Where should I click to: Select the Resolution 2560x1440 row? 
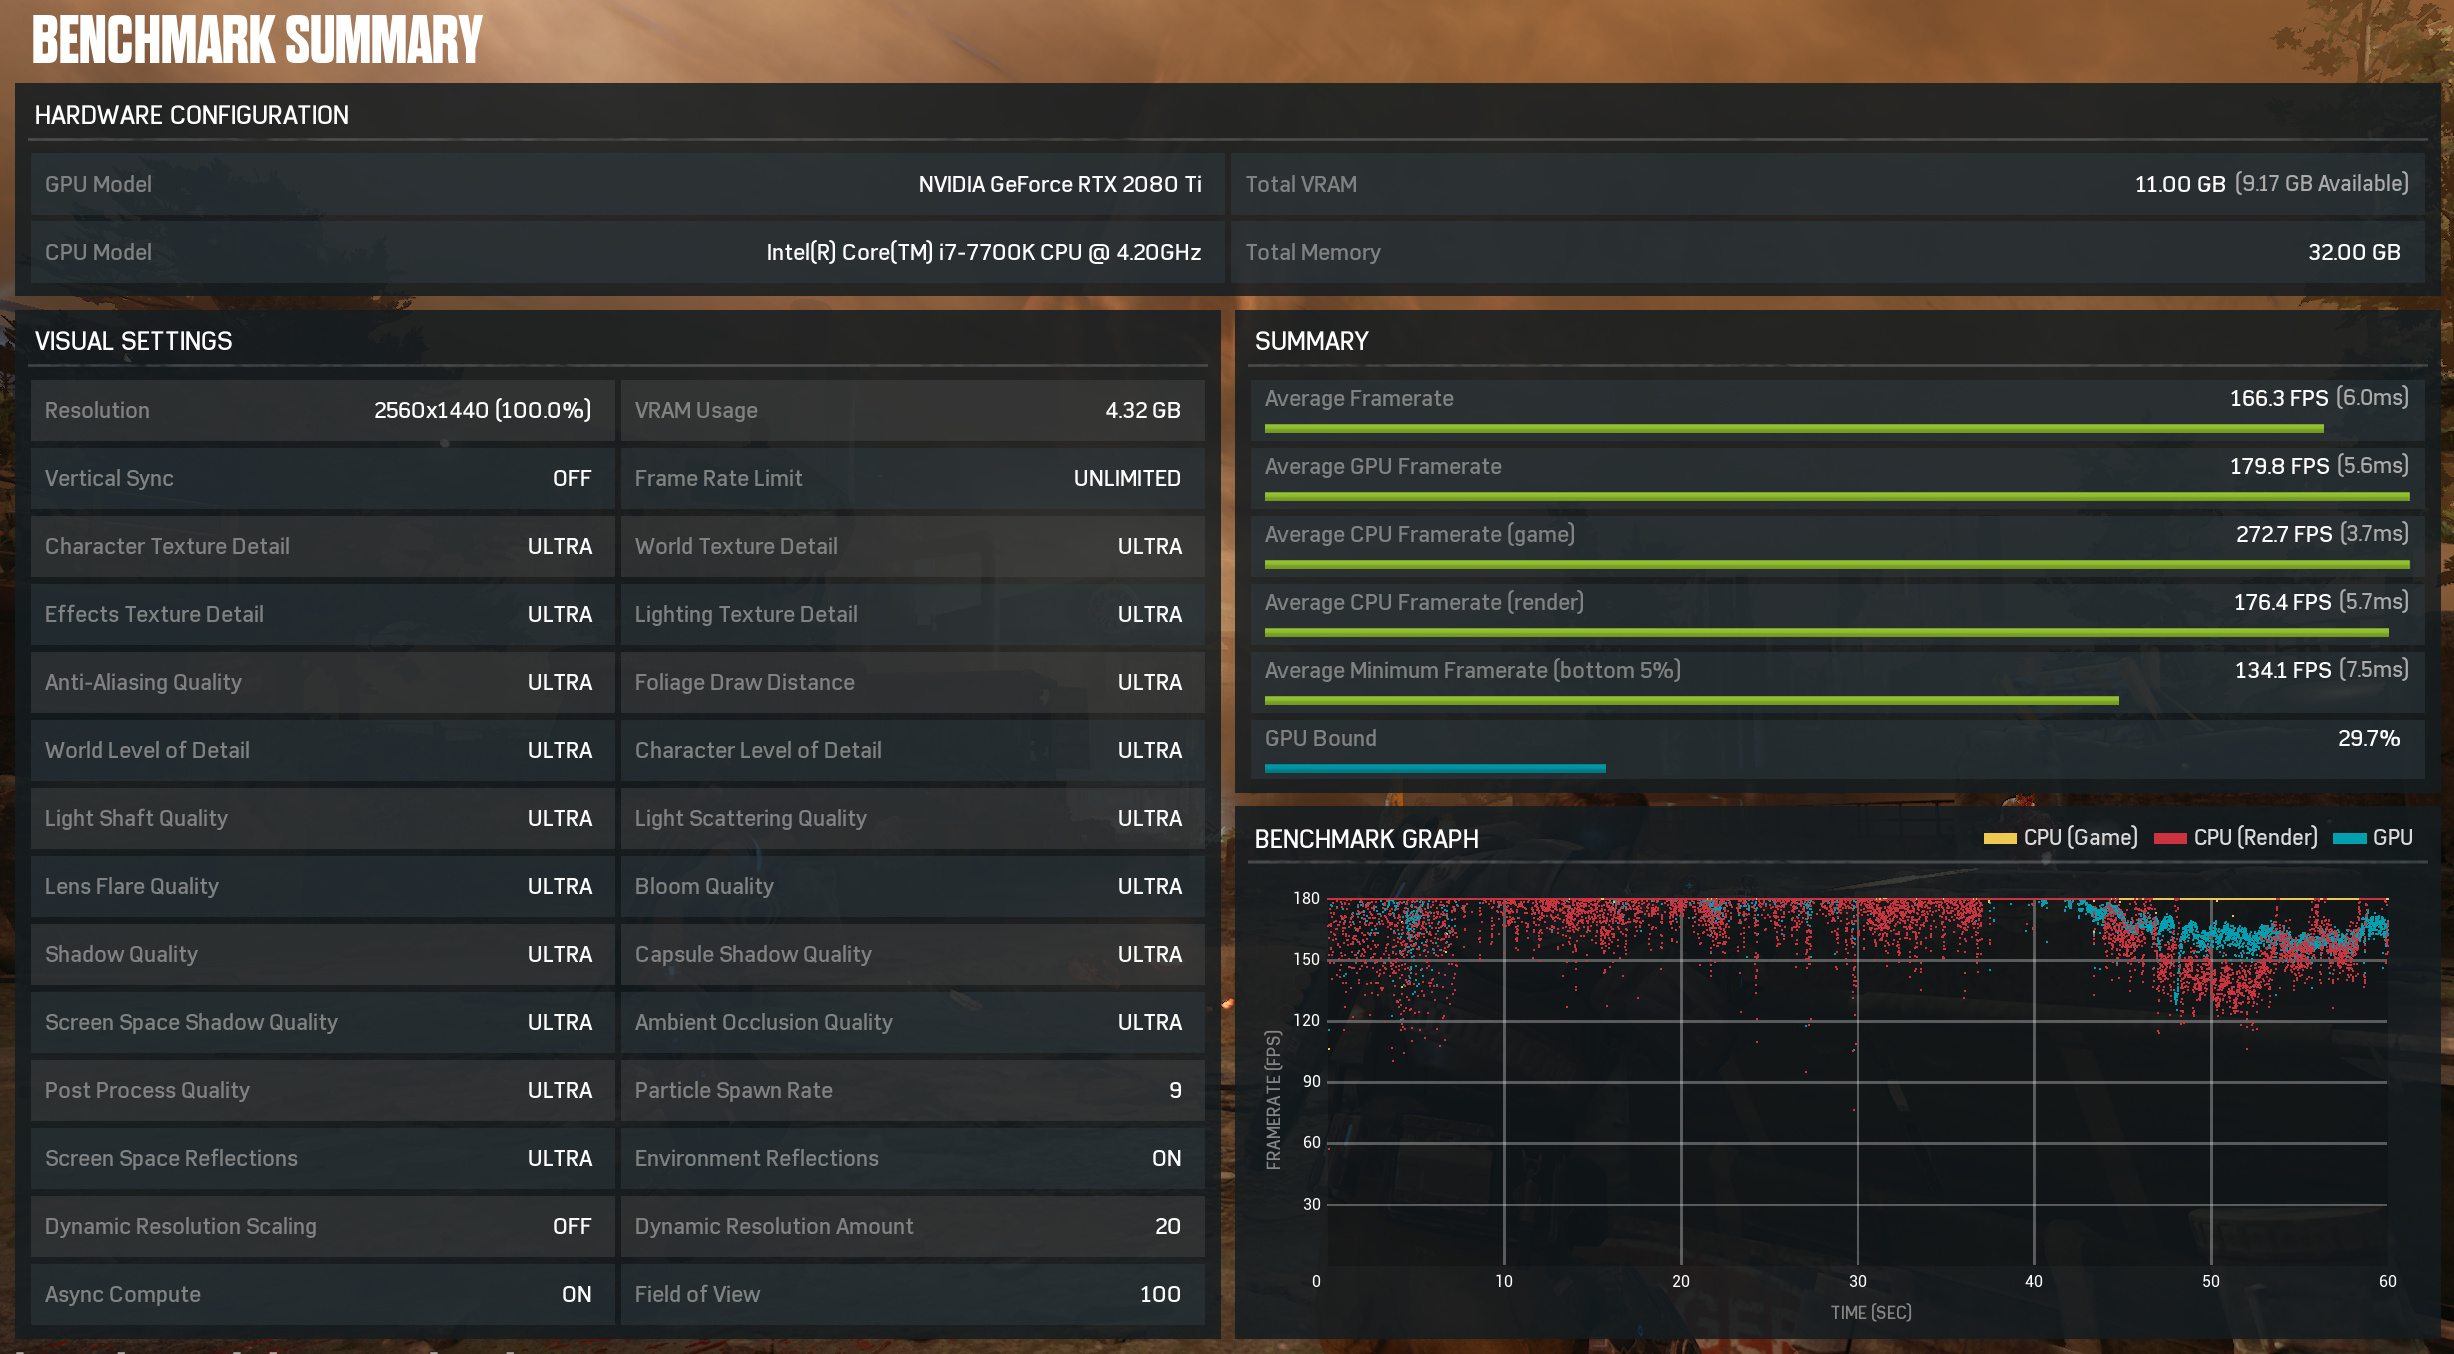coord(322,410)
